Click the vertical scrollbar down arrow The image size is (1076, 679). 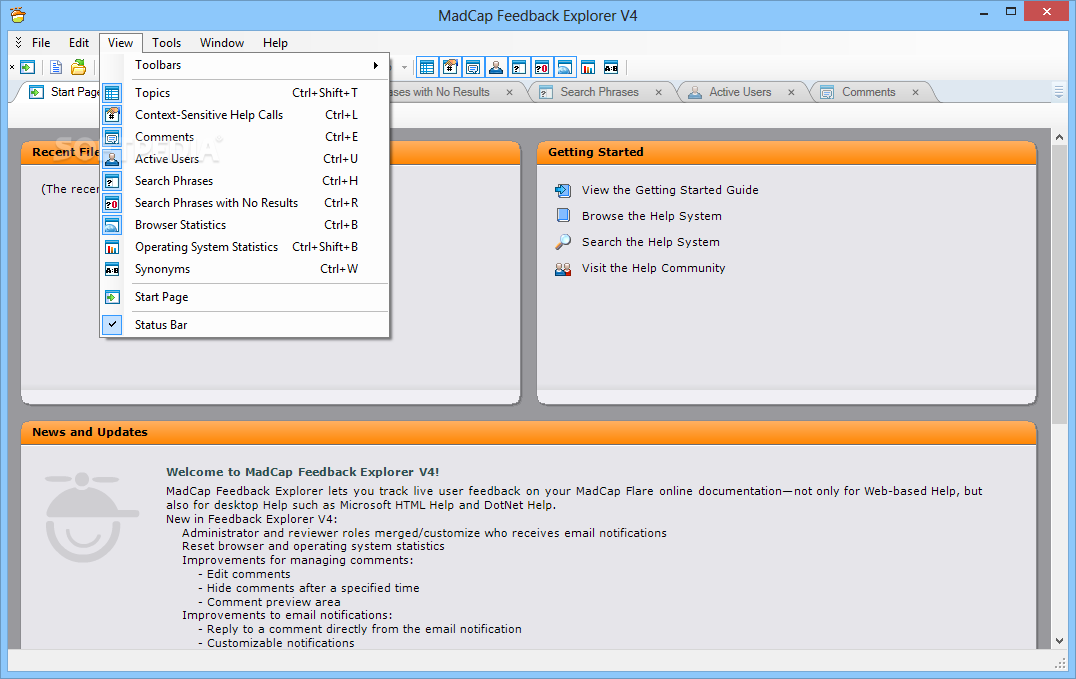point(1060,641)
